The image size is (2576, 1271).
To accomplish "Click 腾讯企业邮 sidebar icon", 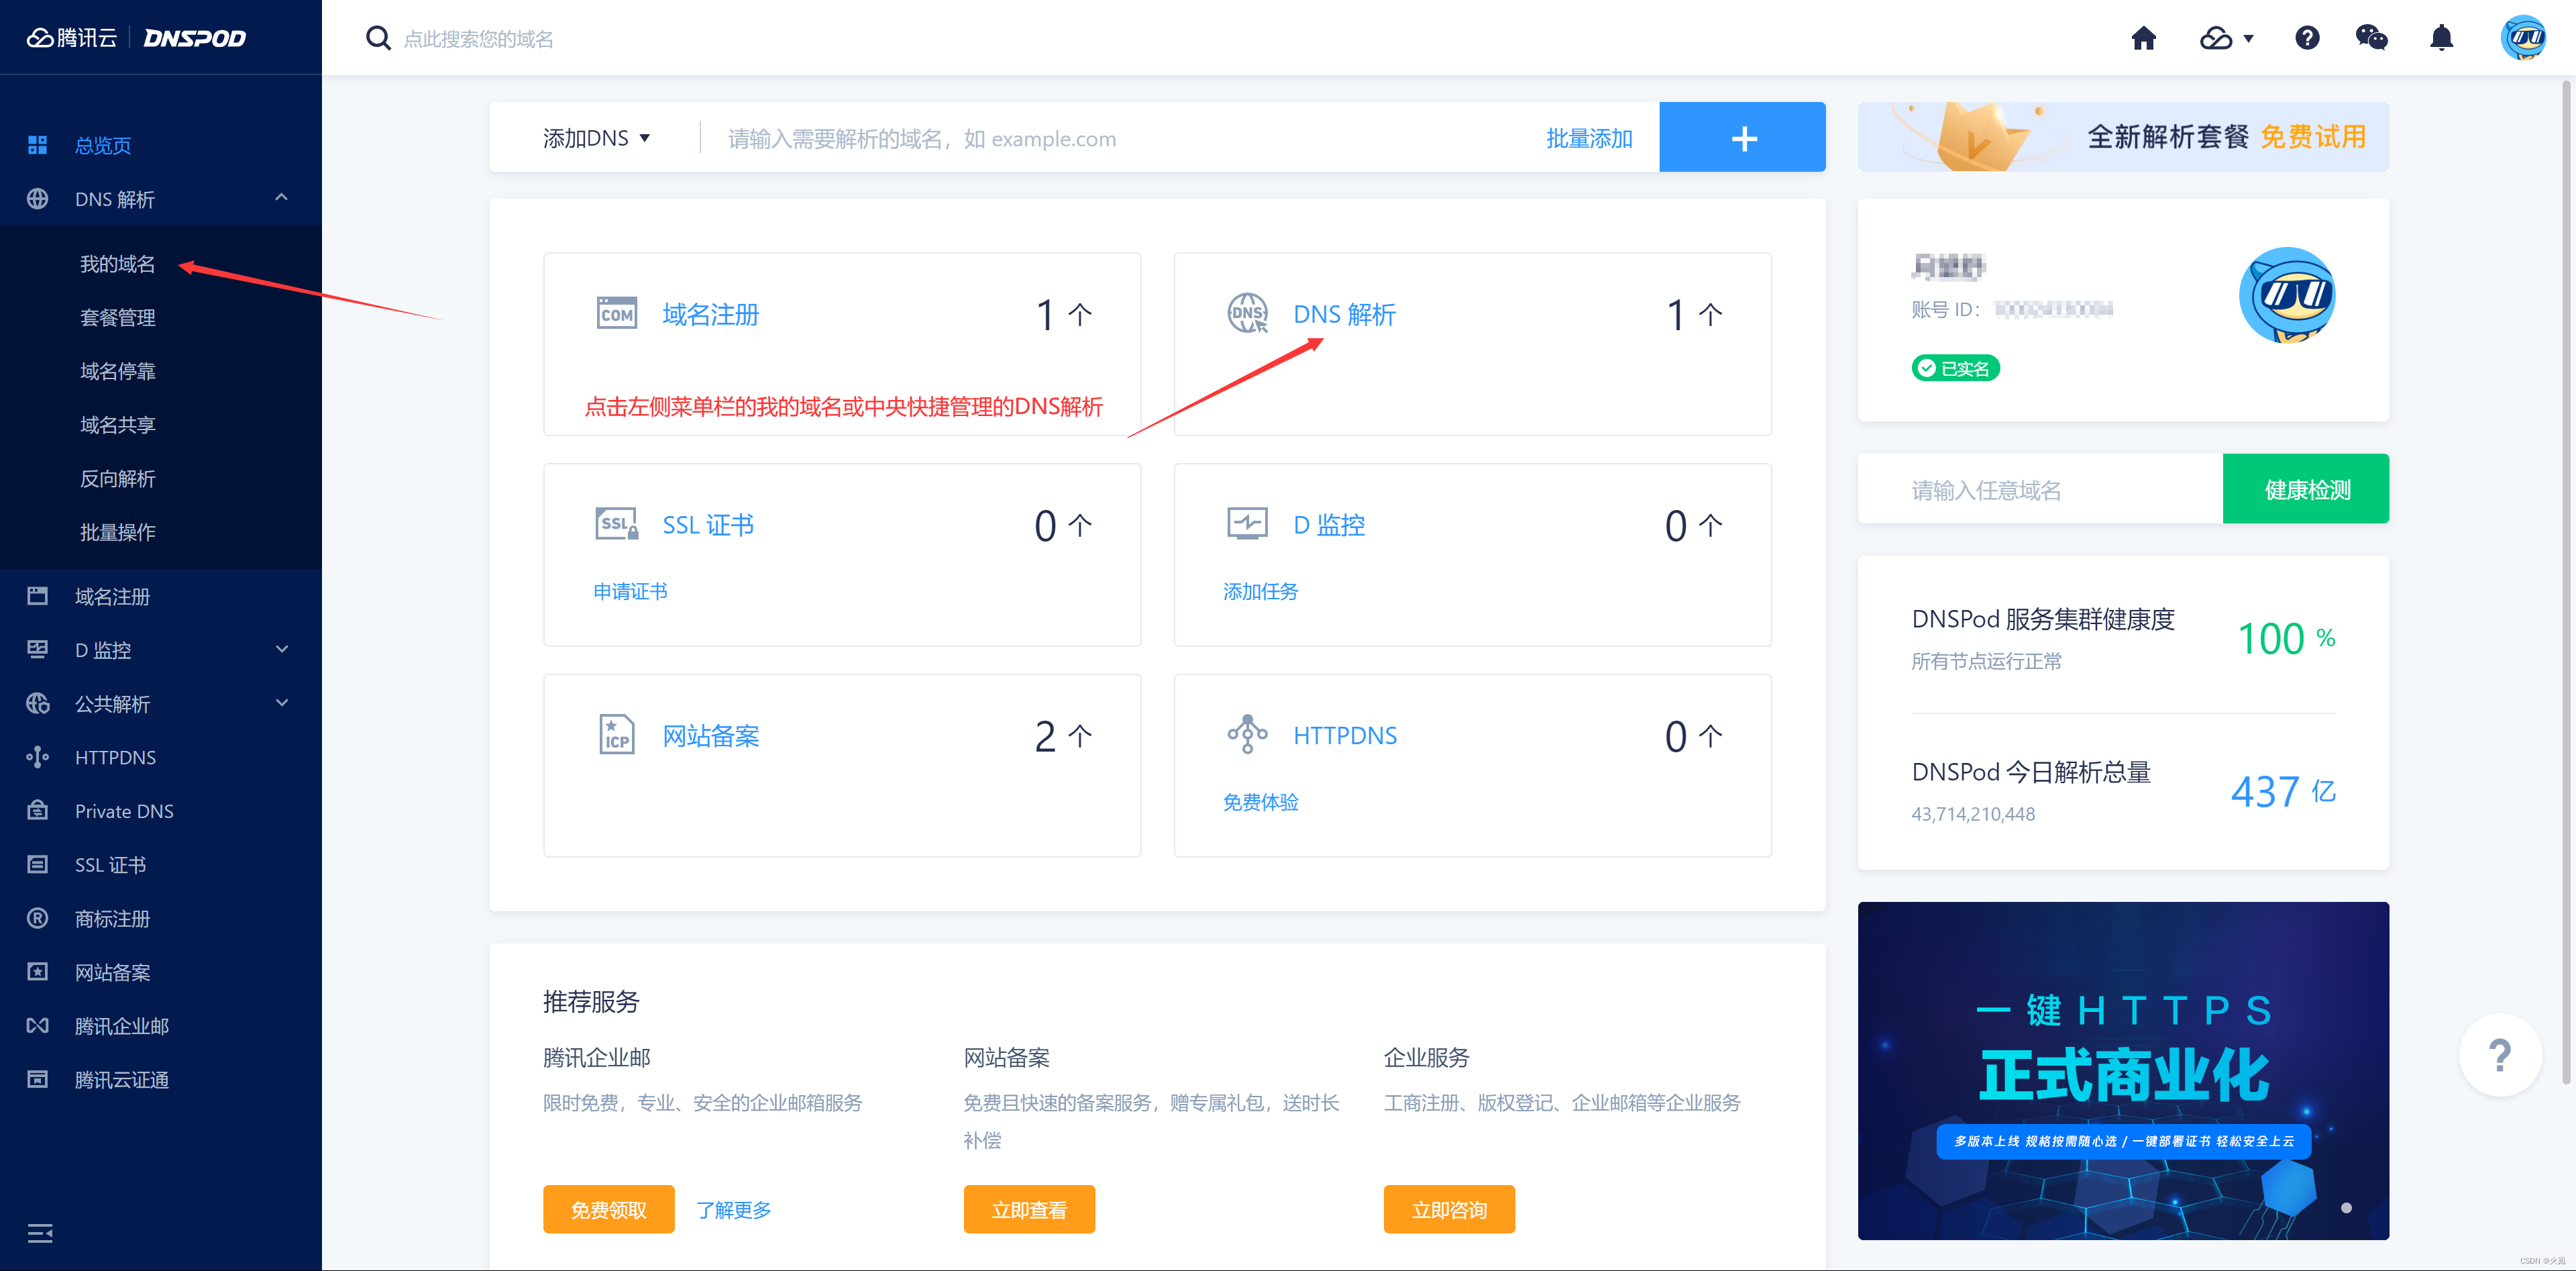I will pos(37,1025).
